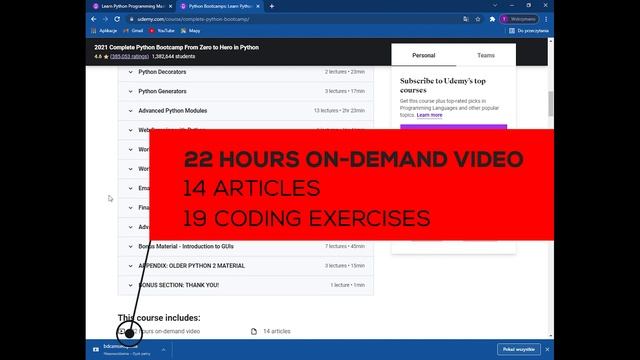Close the Learn Python Programming tab
The height and width of the screenshot is (360, 640).
170,6
